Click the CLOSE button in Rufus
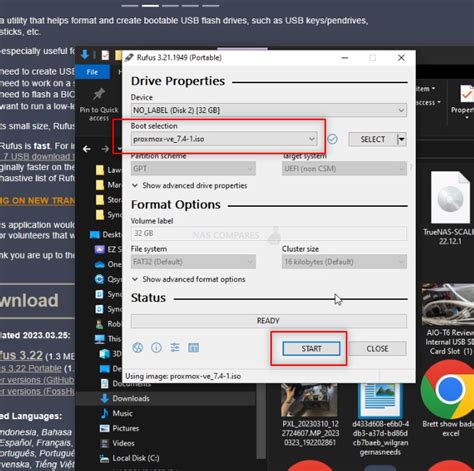 377,349
